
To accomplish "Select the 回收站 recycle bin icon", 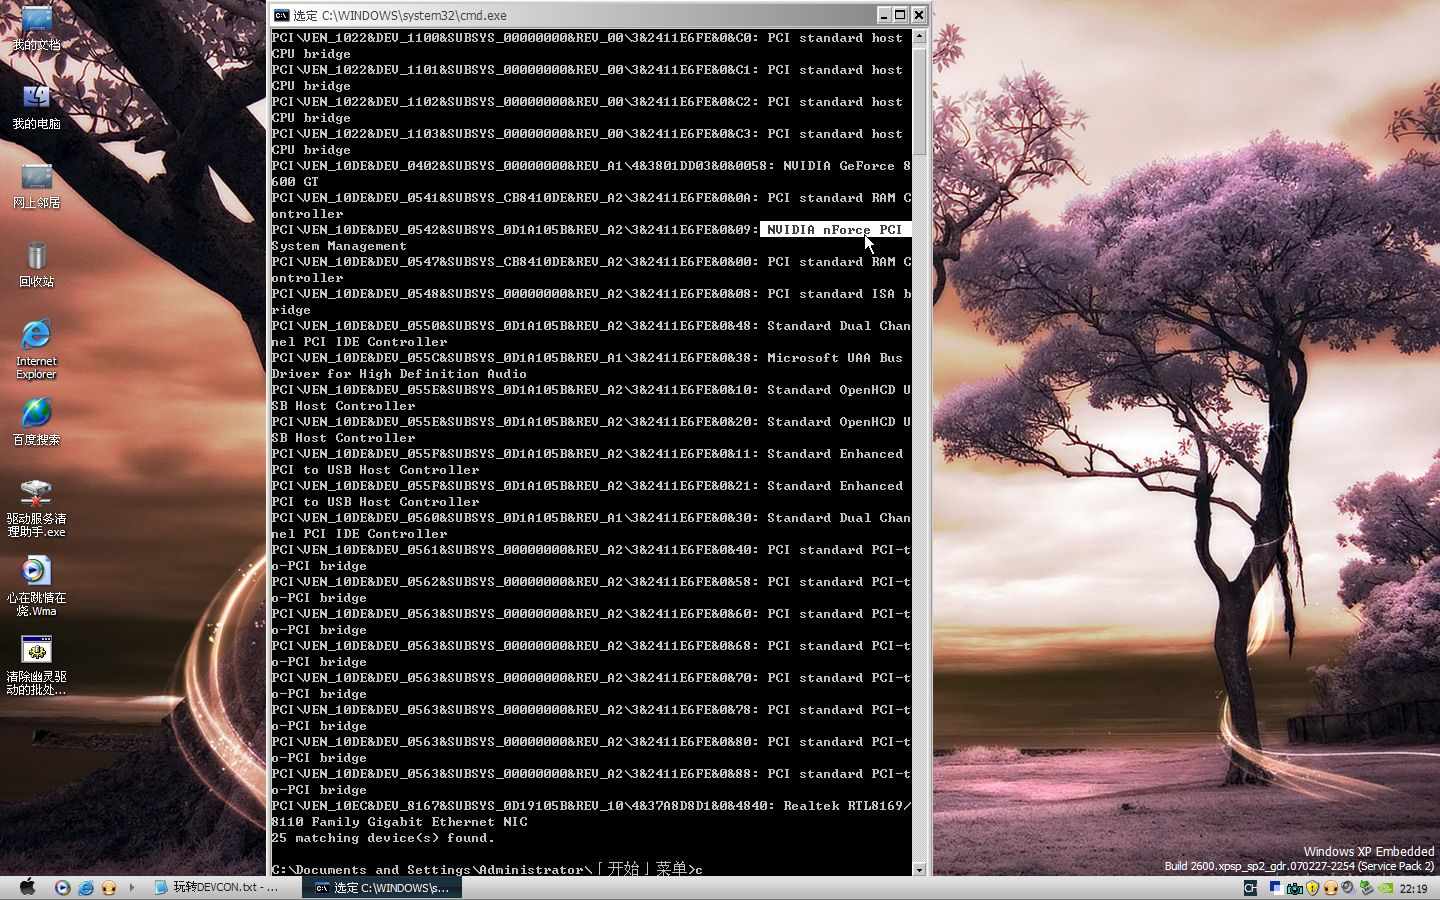I will point(36,264).
